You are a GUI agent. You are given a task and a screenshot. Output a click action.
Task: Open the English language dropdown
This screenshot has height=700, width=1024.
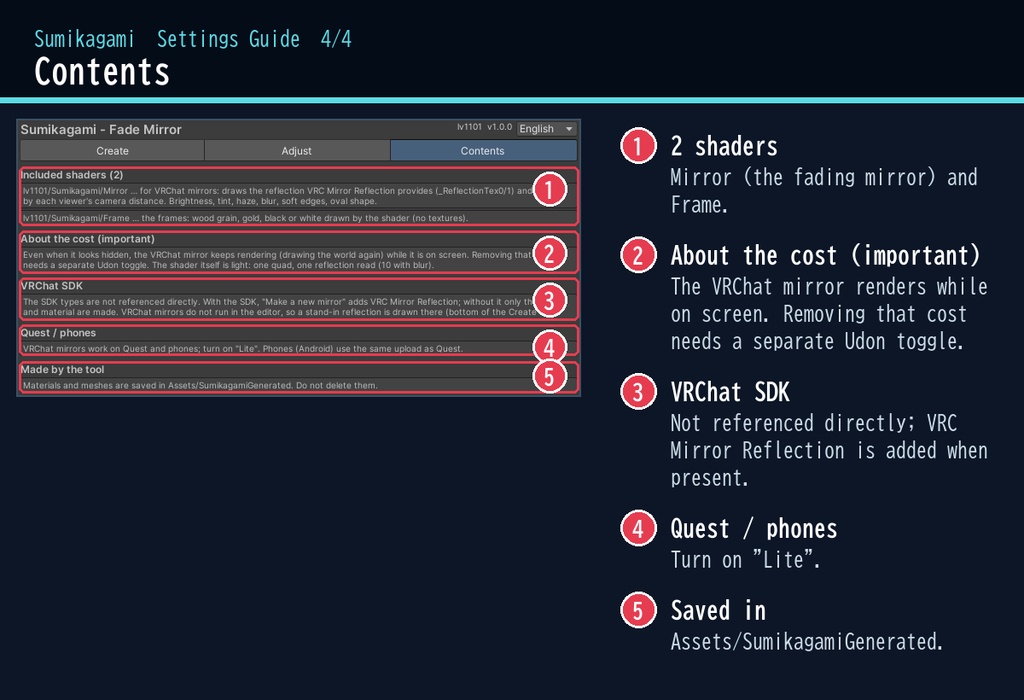click(546, 129)
